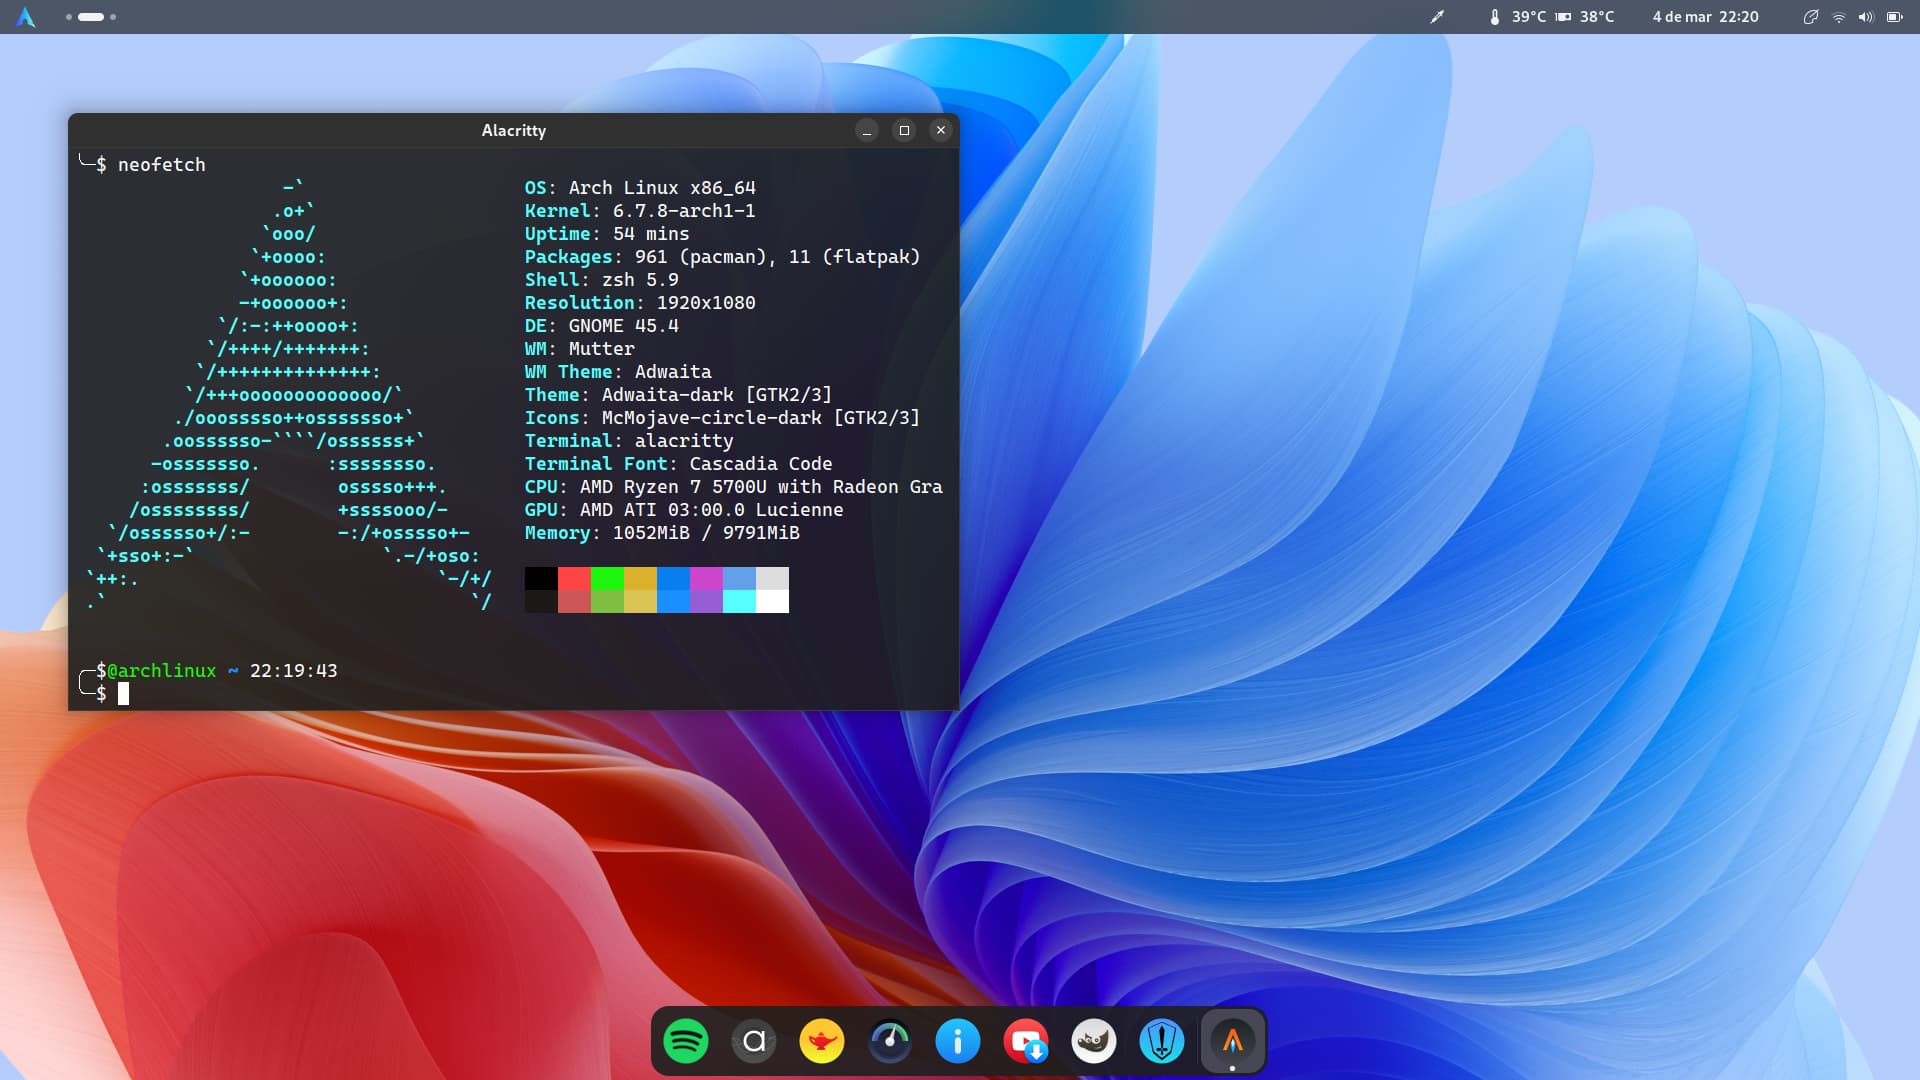
Task: Restore down the Alacritty window
Action: [x=904, y=130]
